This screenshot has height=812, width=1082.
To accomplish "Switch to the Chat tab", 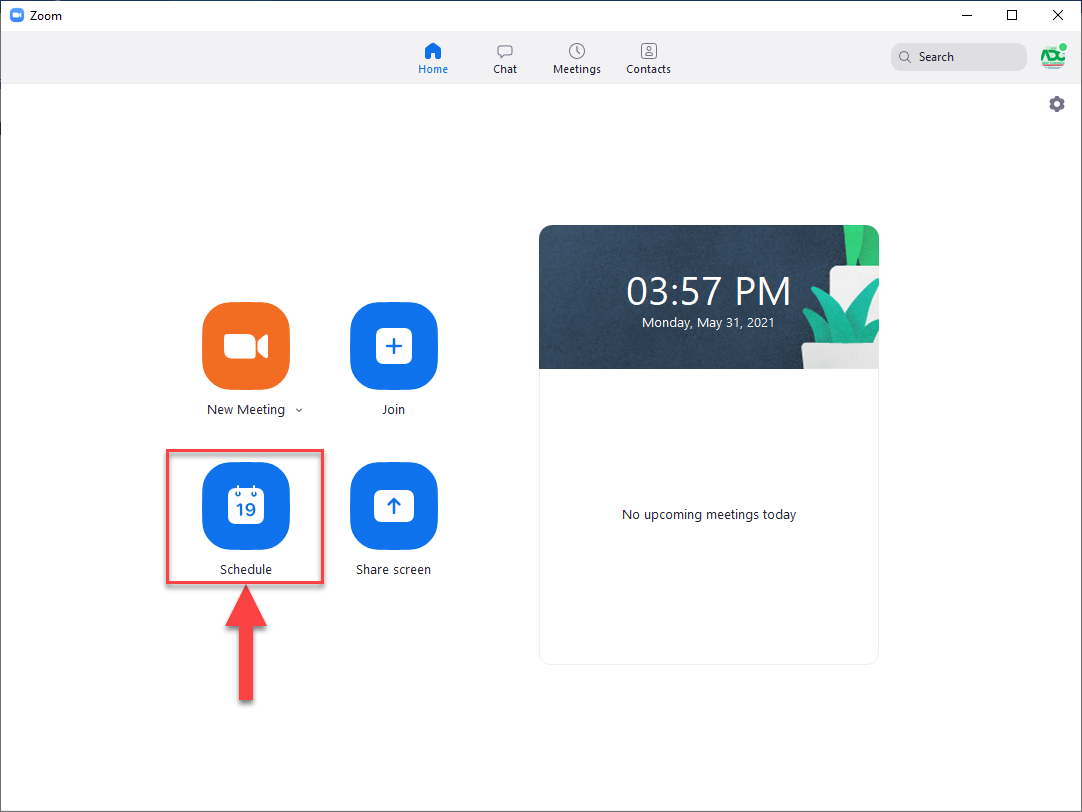I will click(x=505, y=58).
